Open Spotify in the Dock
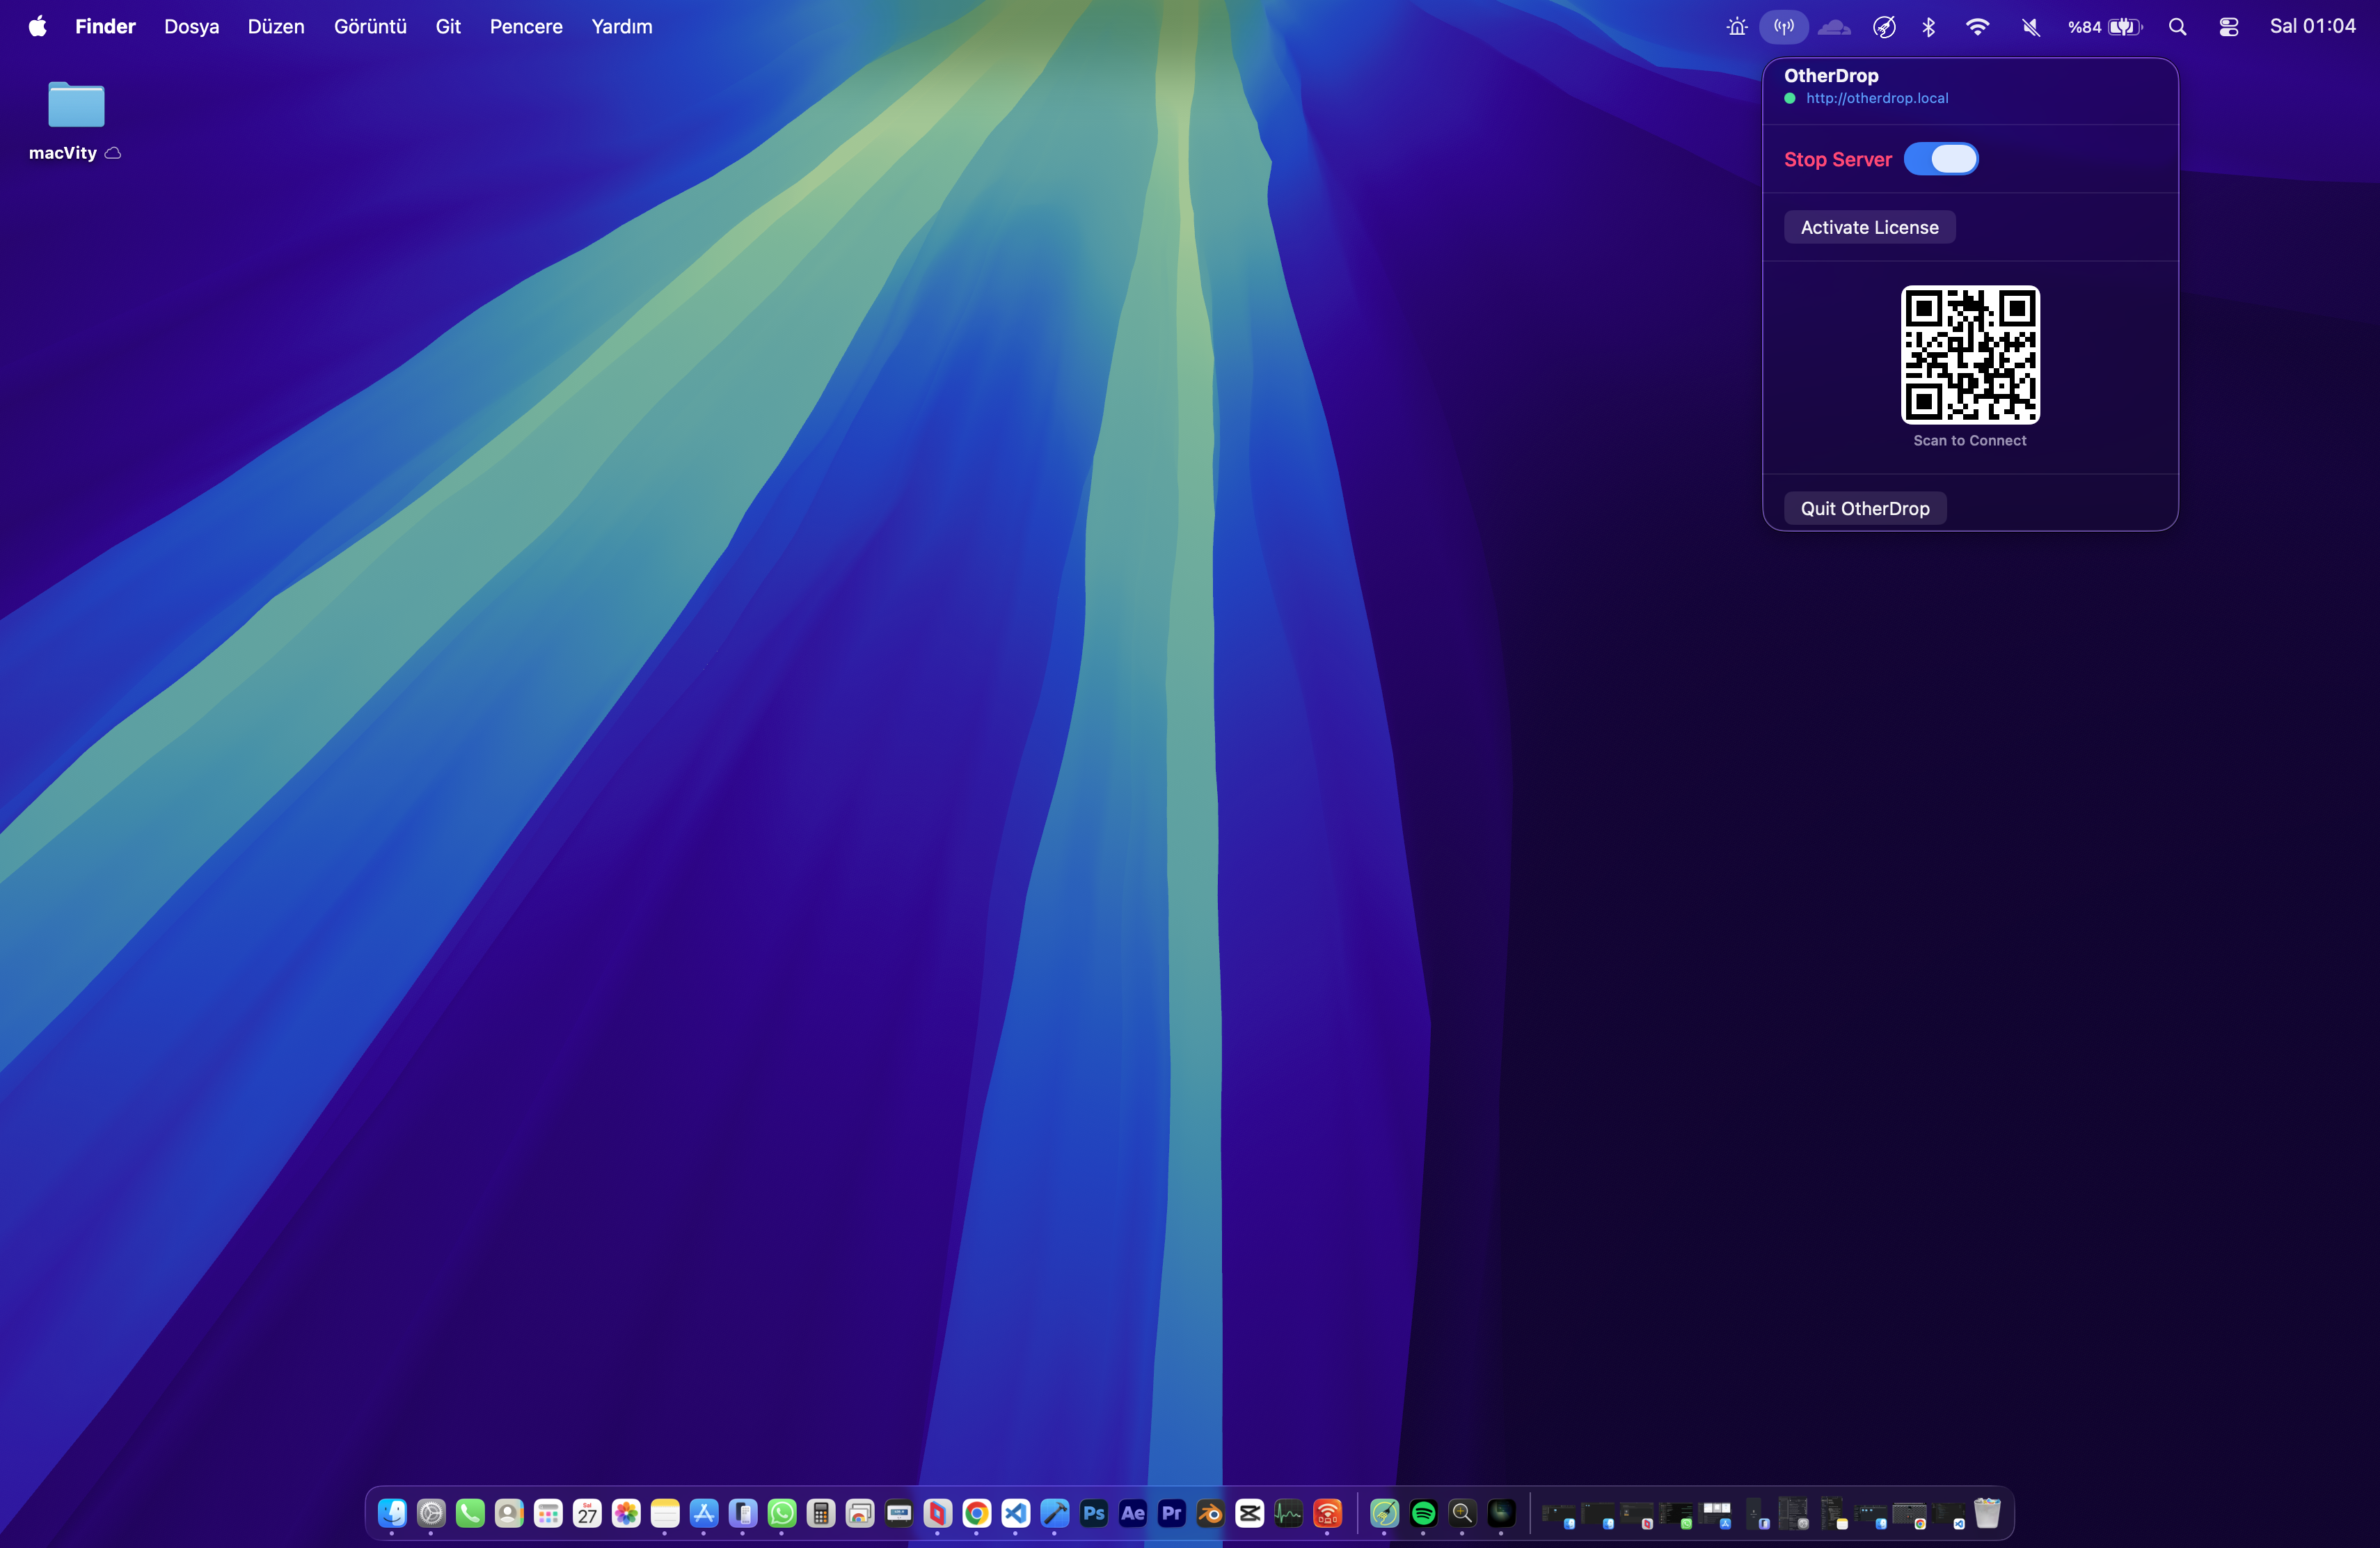Image resolution: width=2380 pixels, height=1548 pixels. point(1423,1513)
